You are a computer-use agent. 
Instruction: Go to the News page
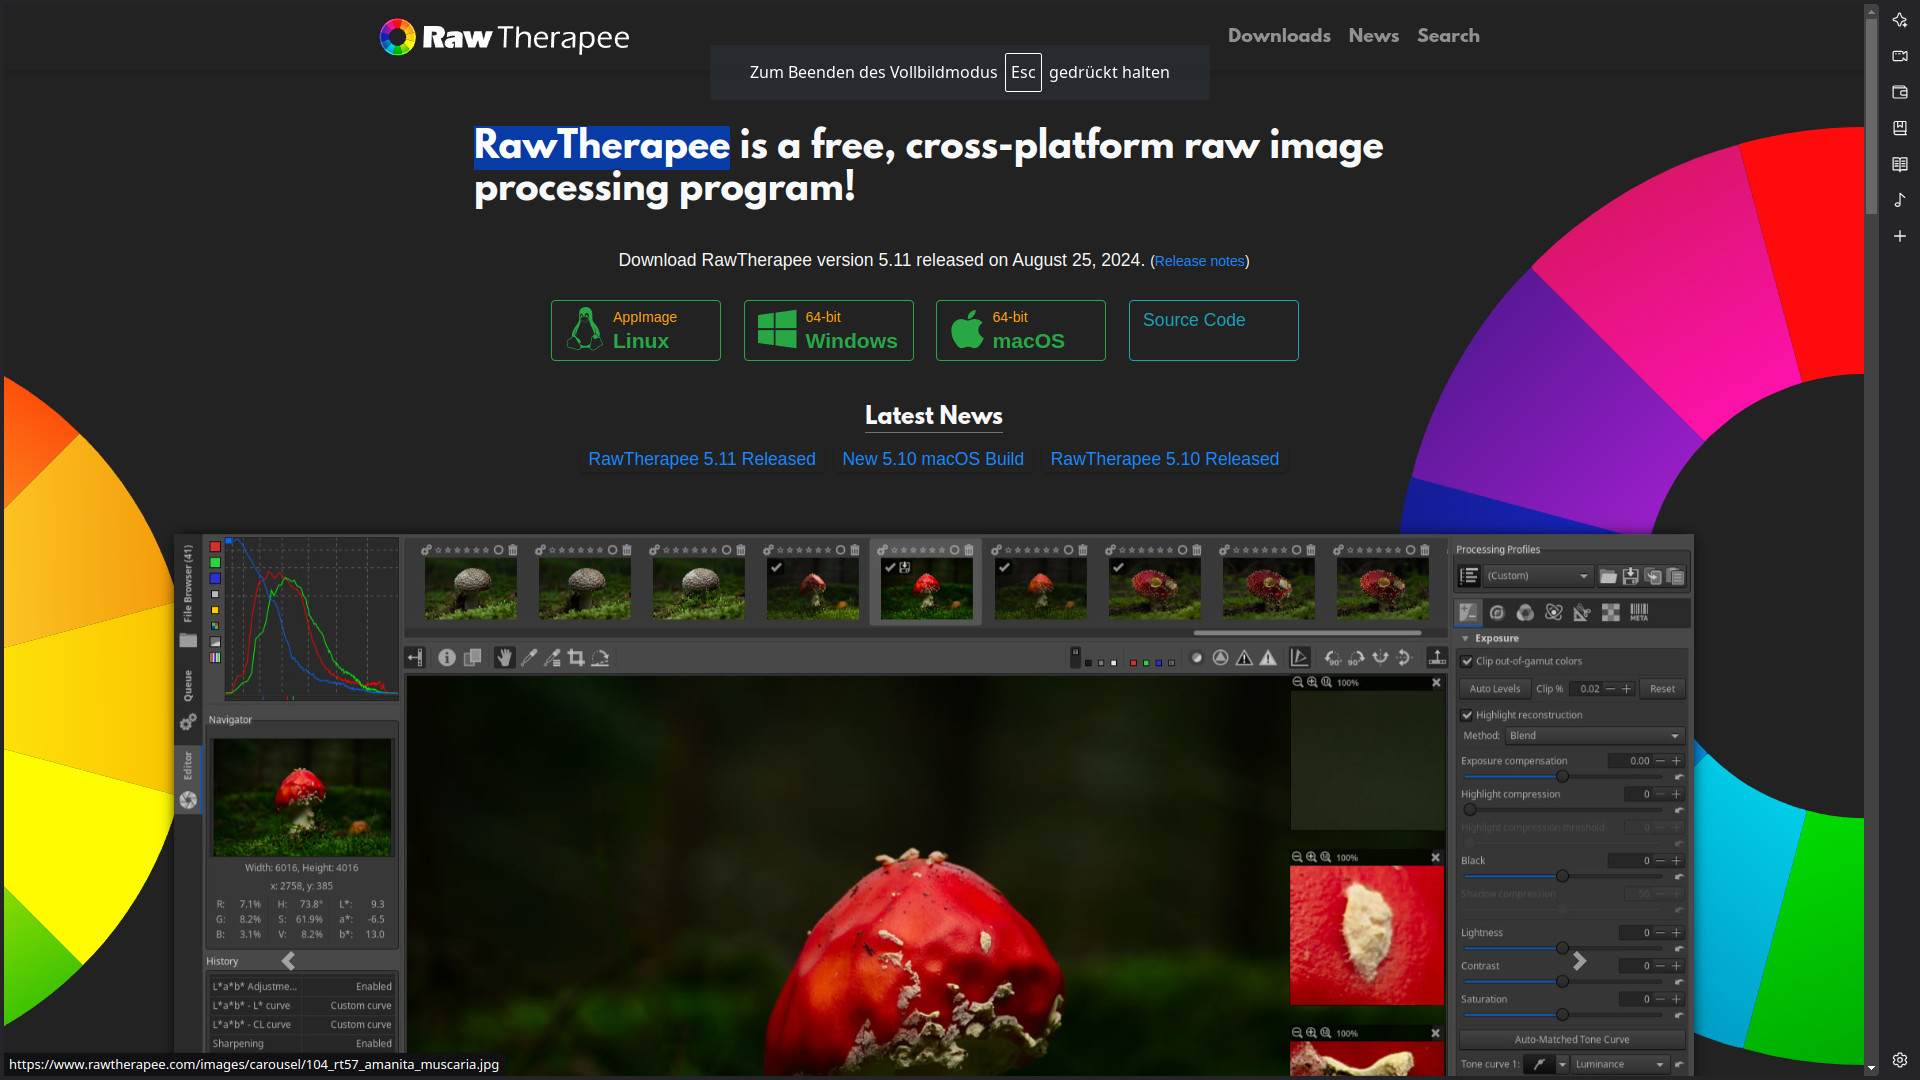1373,36
